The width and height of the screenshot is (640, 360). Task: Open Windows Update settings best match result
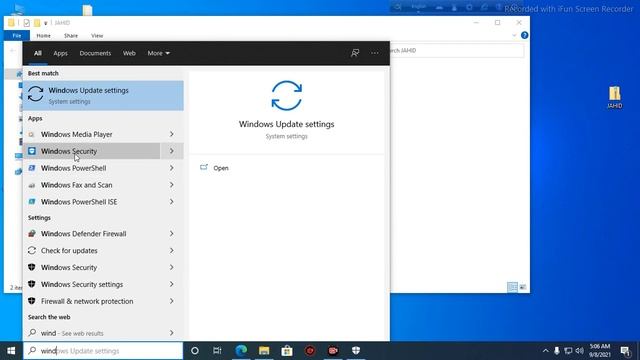click(103, 96)
